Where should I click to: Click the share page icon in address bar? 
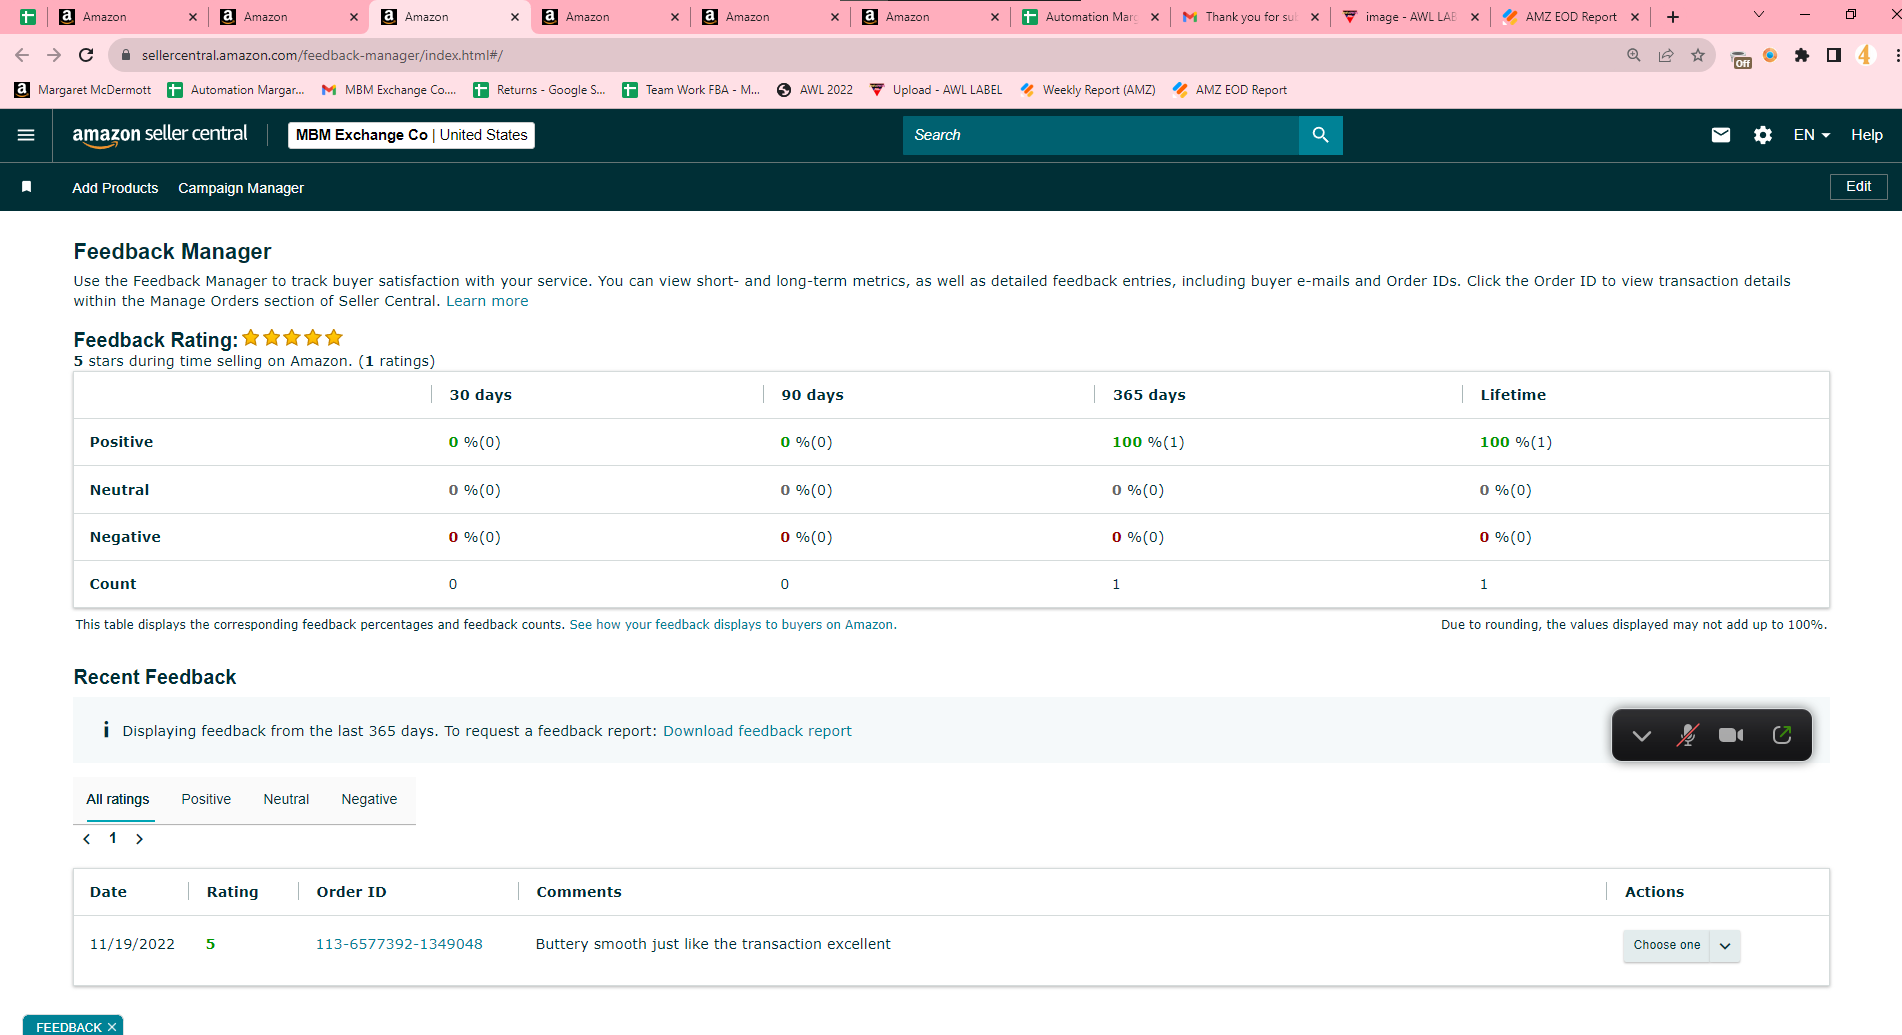point(1666,55)
